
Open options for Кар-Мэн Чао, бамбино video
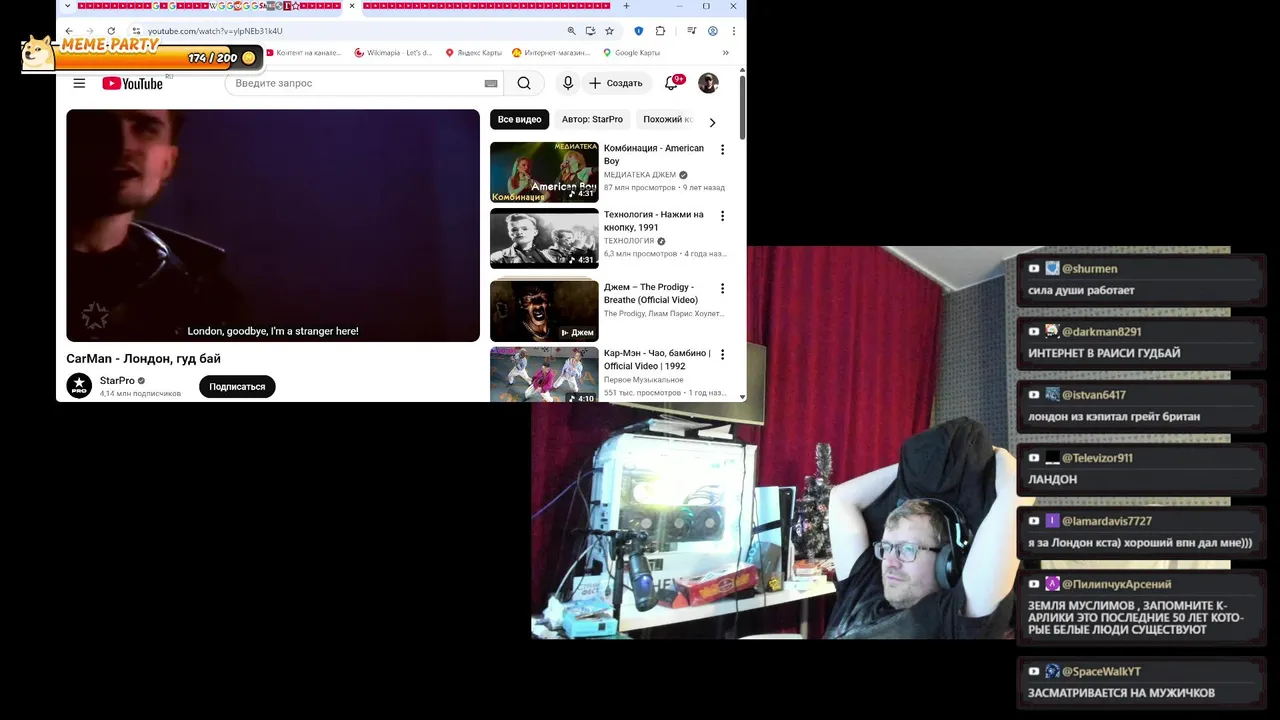(722, 355)
